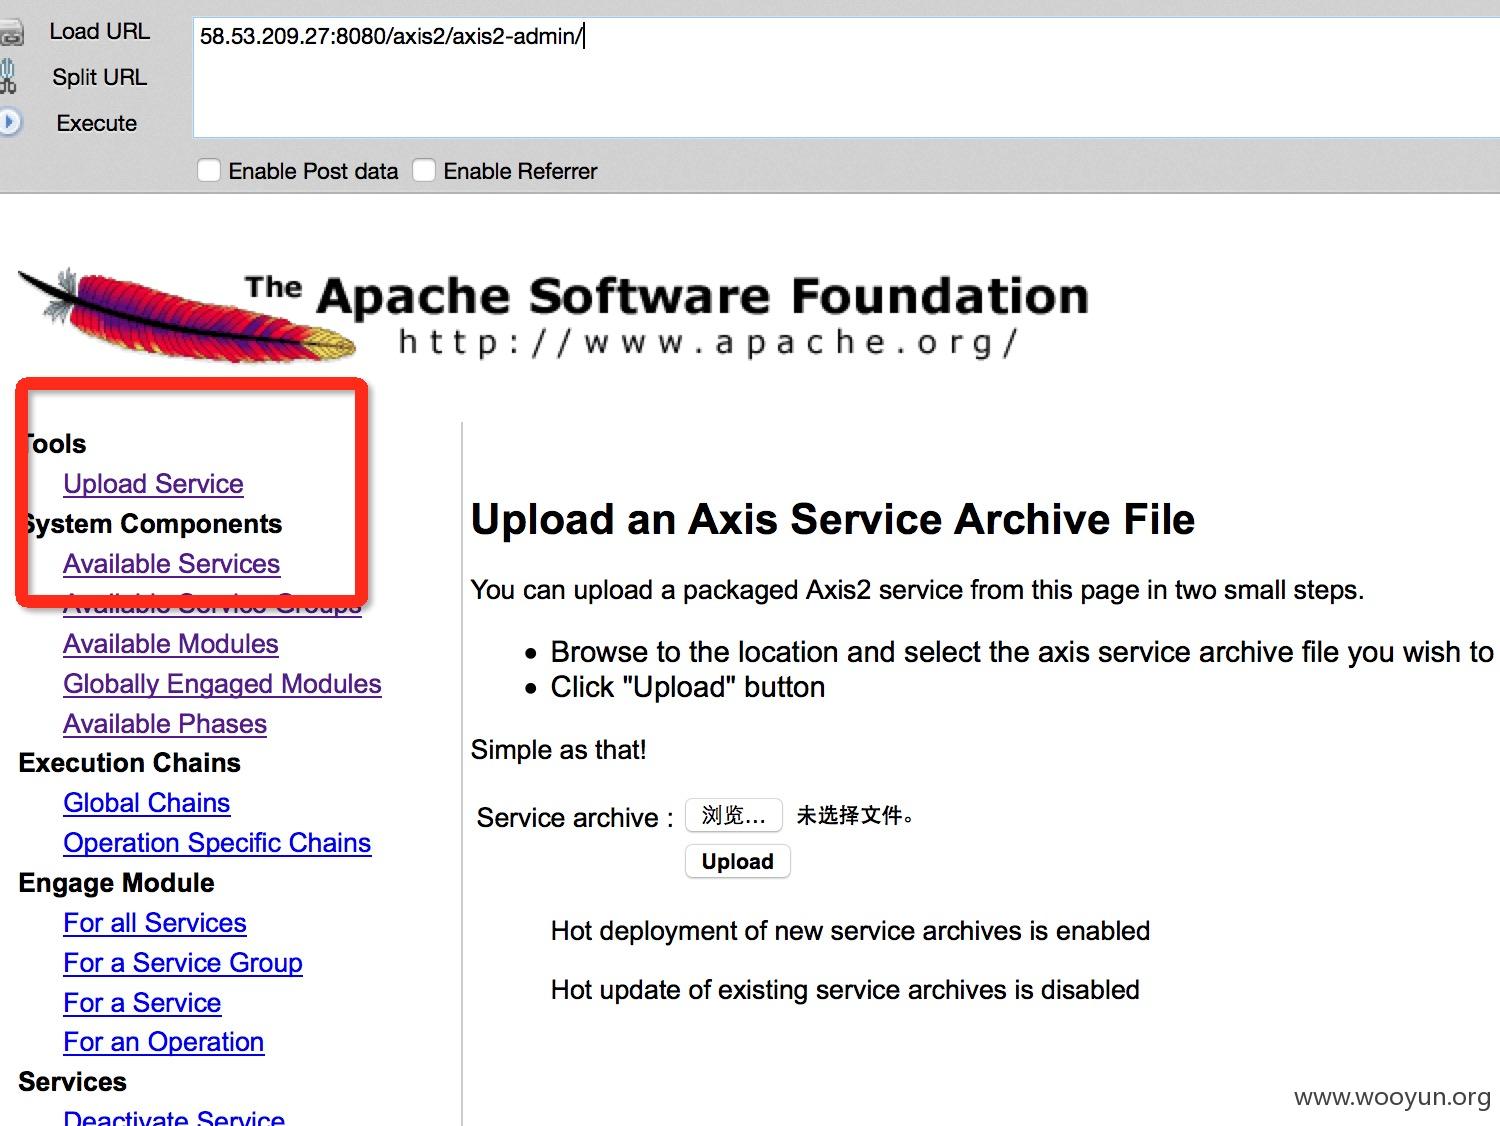Open the Deactivate Service link
Viewport: 1500px width, 1126px height.
tap(174, 1117)
